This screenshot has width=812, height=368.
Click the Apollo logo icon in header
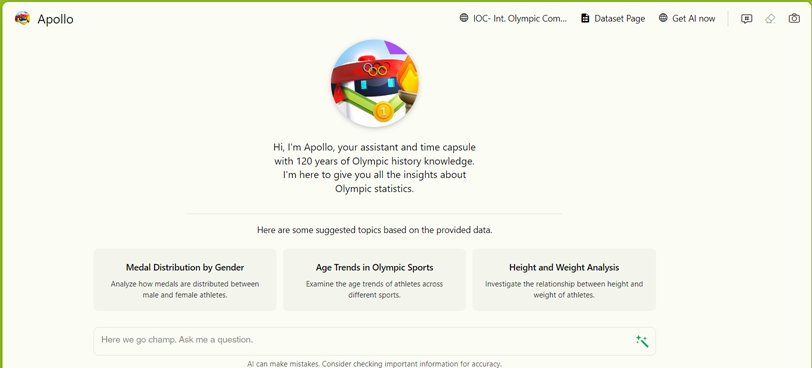pyautogui.click(x=22, y=19)
